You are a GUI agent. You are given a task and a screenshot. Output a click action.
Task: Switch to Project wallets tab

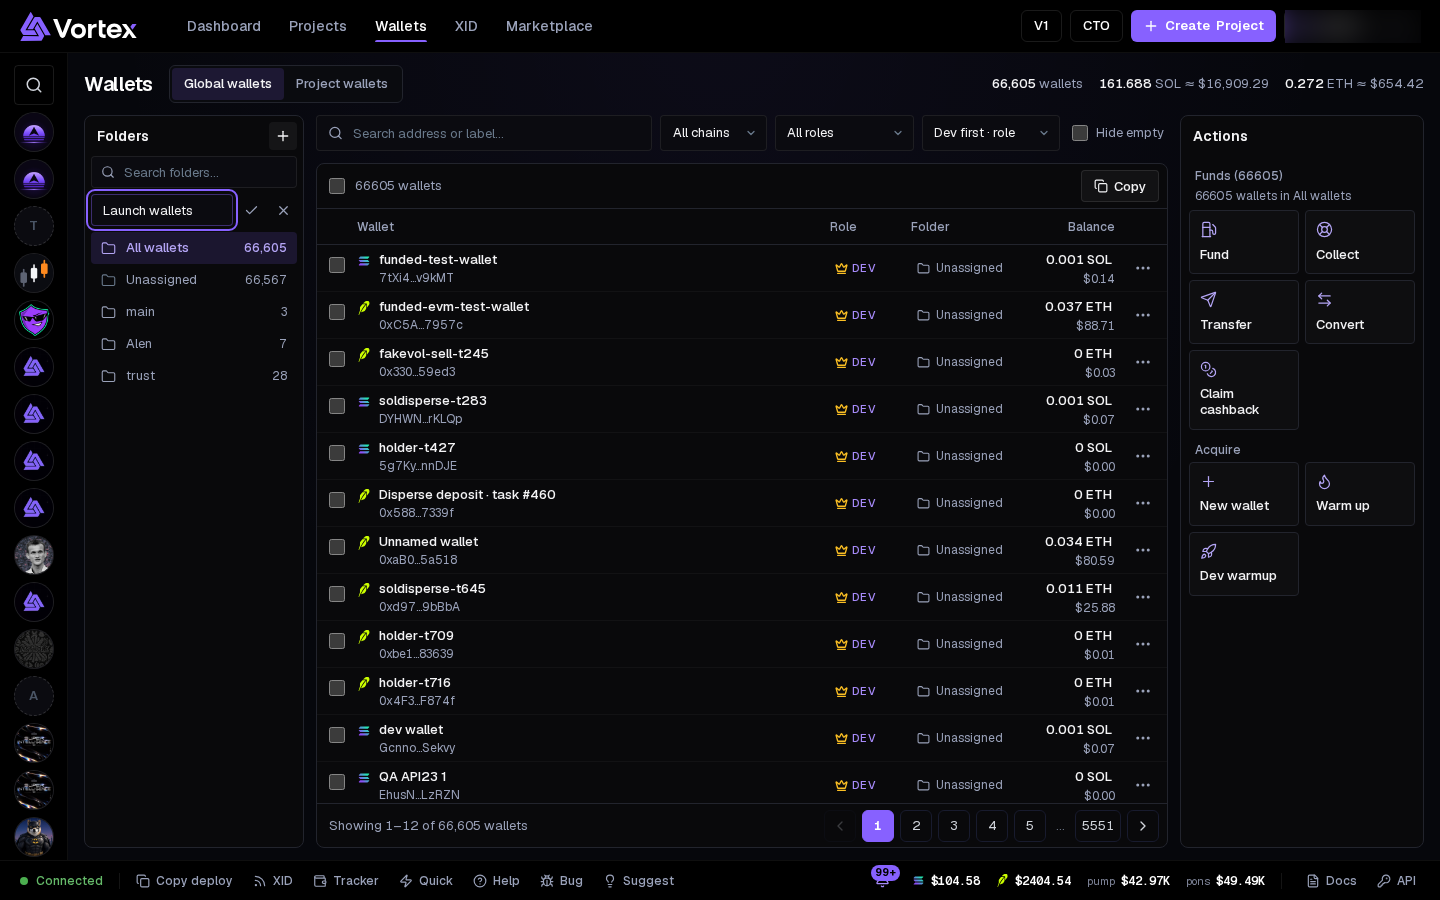pyautogui.click(x=341, y=84)
